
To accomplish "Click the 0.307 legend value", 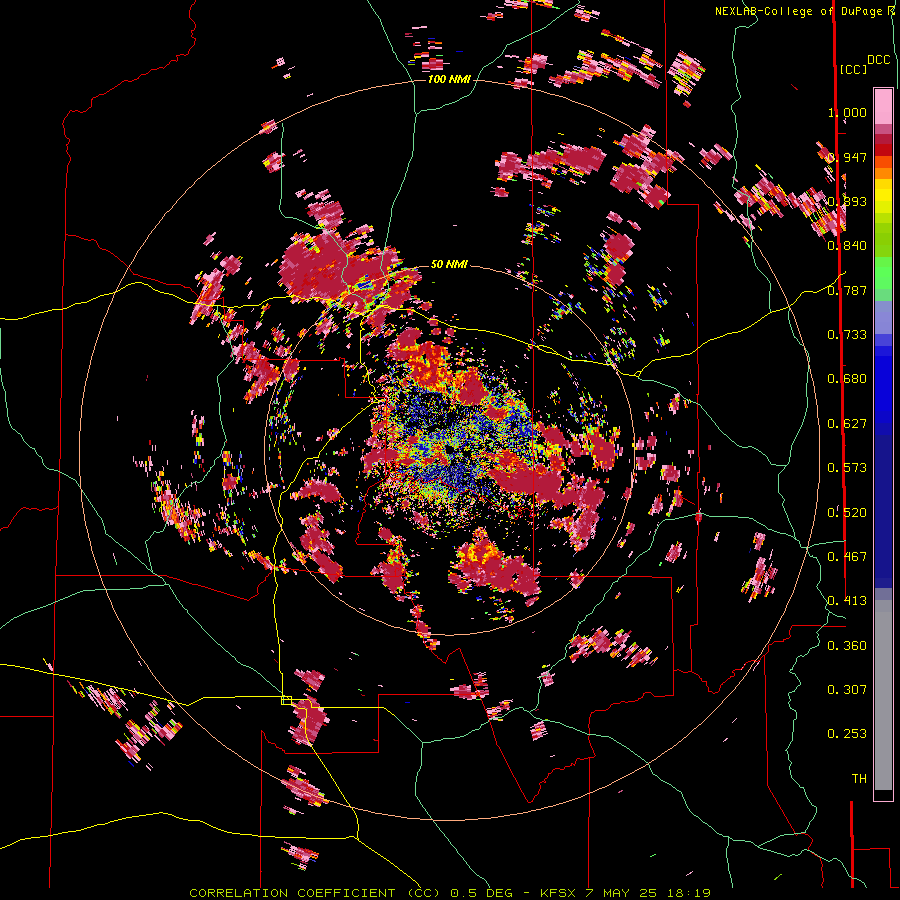I will 847,690.
